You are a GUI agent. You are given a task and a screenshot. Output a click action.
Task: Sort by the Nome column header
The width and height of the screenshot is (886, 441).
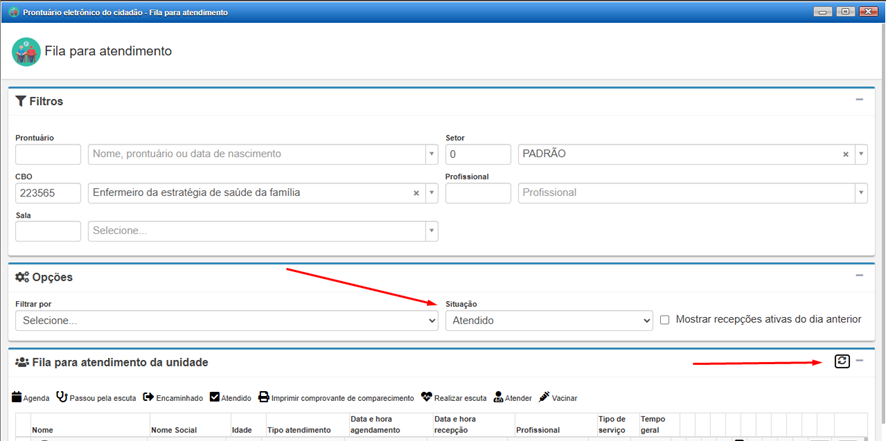(42, 430)
